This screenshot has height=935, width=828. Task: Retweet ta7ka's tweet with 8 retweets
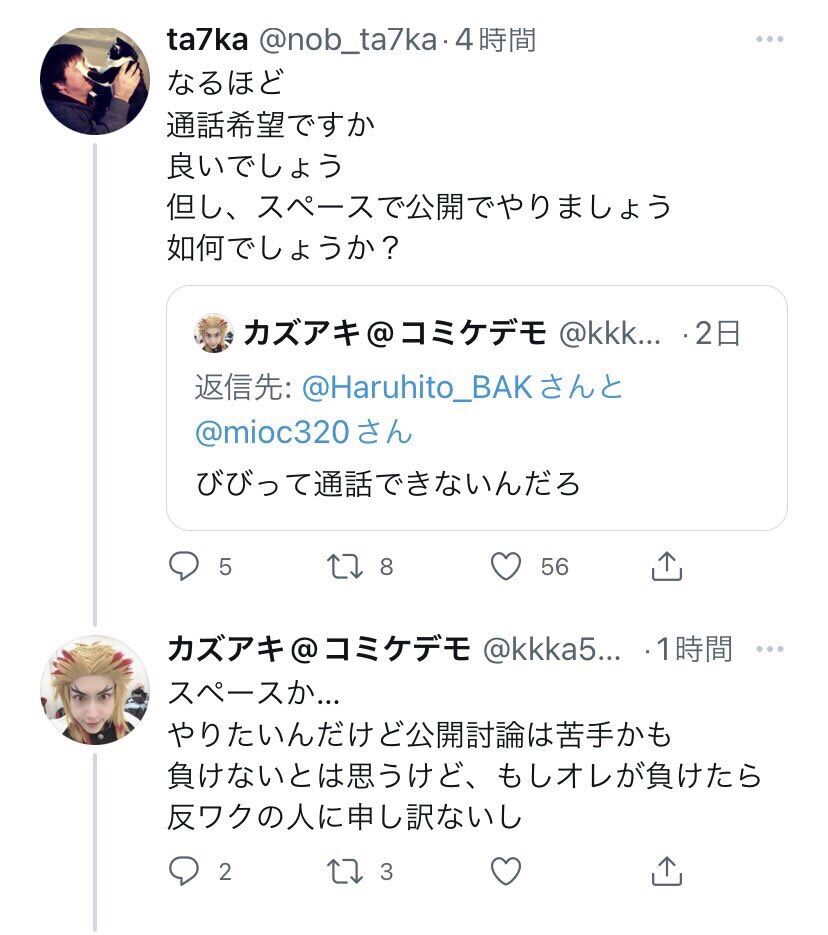[x=344, y=567]
